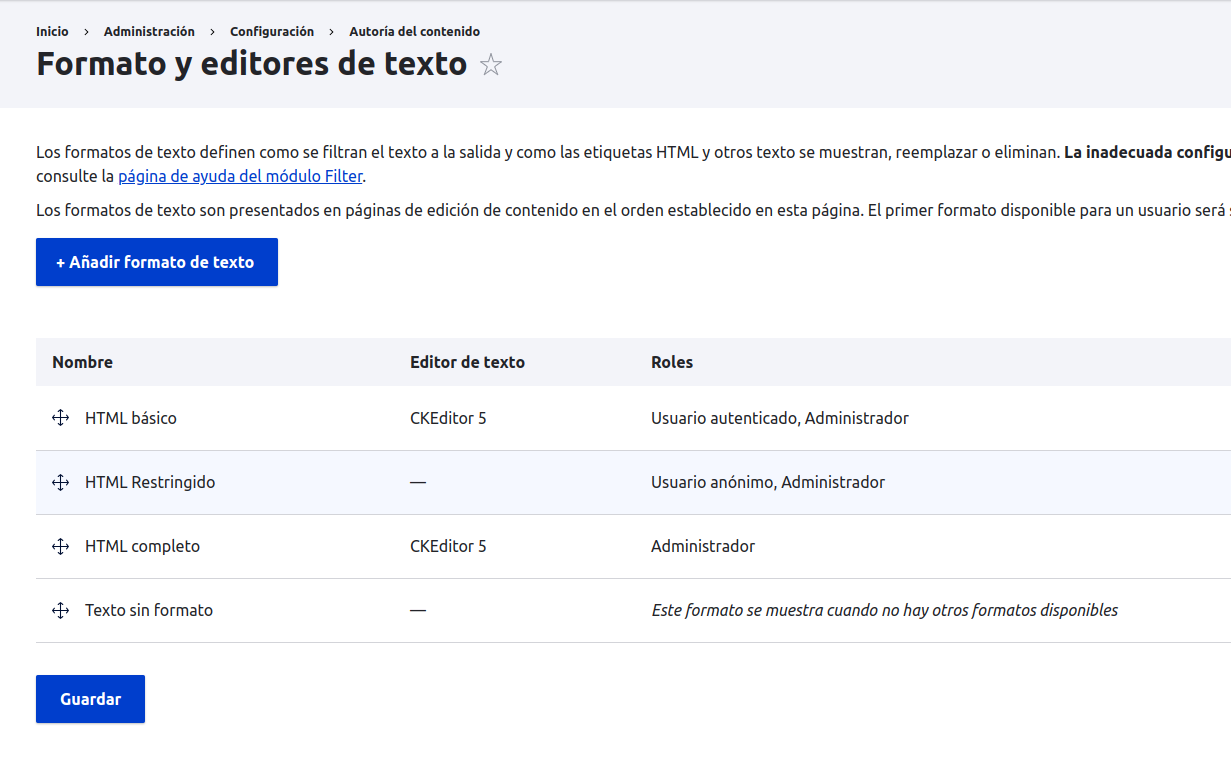
Task: Click the Añadir formato de texto button
Action: pyautogui.click(x=157, y=262)
